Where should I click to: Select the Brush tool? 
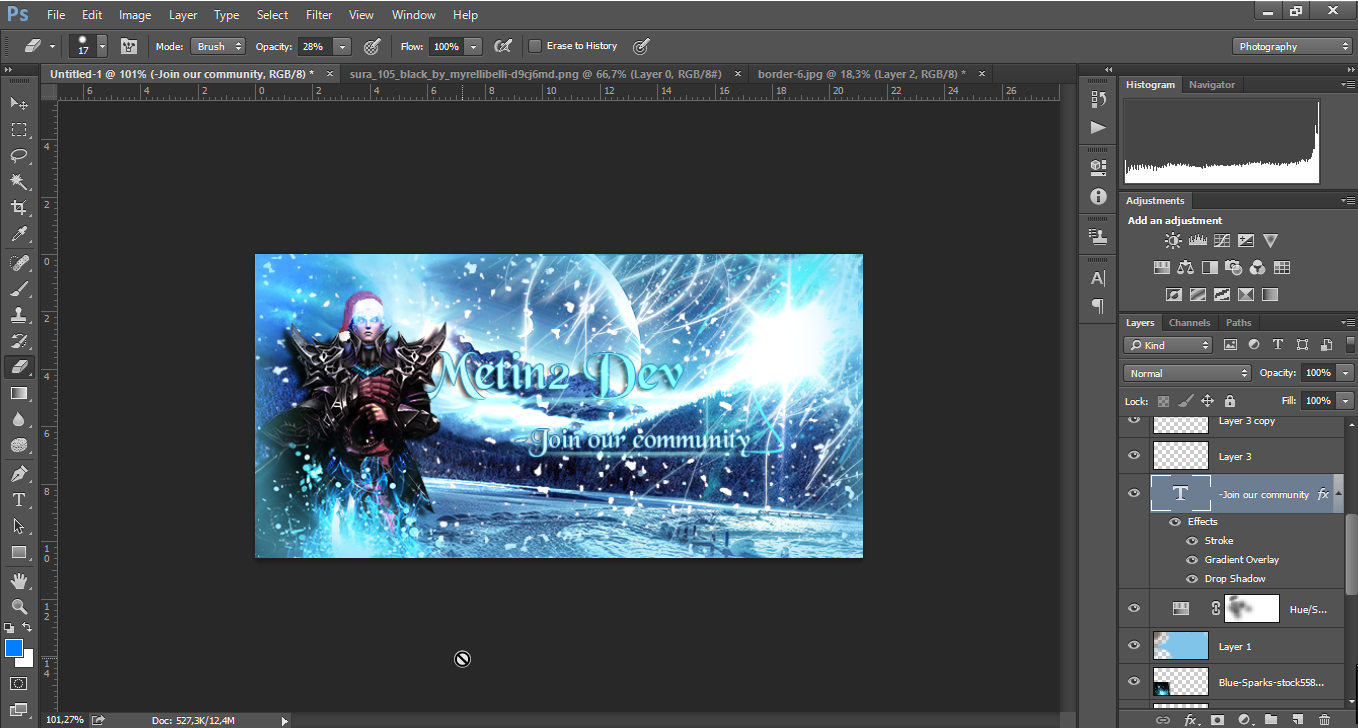pyautogui.click(x=19, y=289)
